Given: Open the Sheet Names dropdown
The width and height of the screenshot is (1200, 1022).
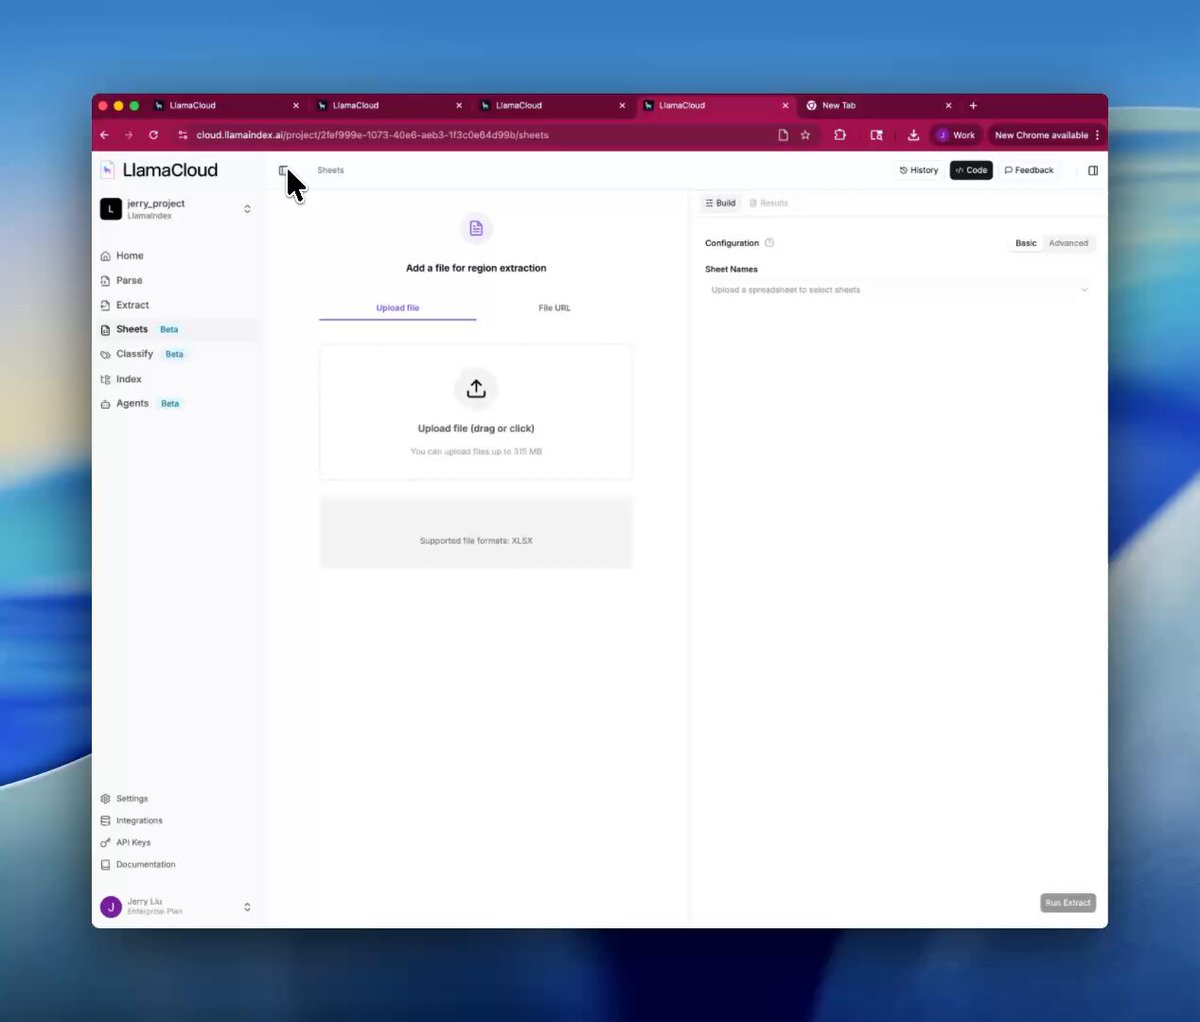Looking at the screenshot, I should coord(897,290).
